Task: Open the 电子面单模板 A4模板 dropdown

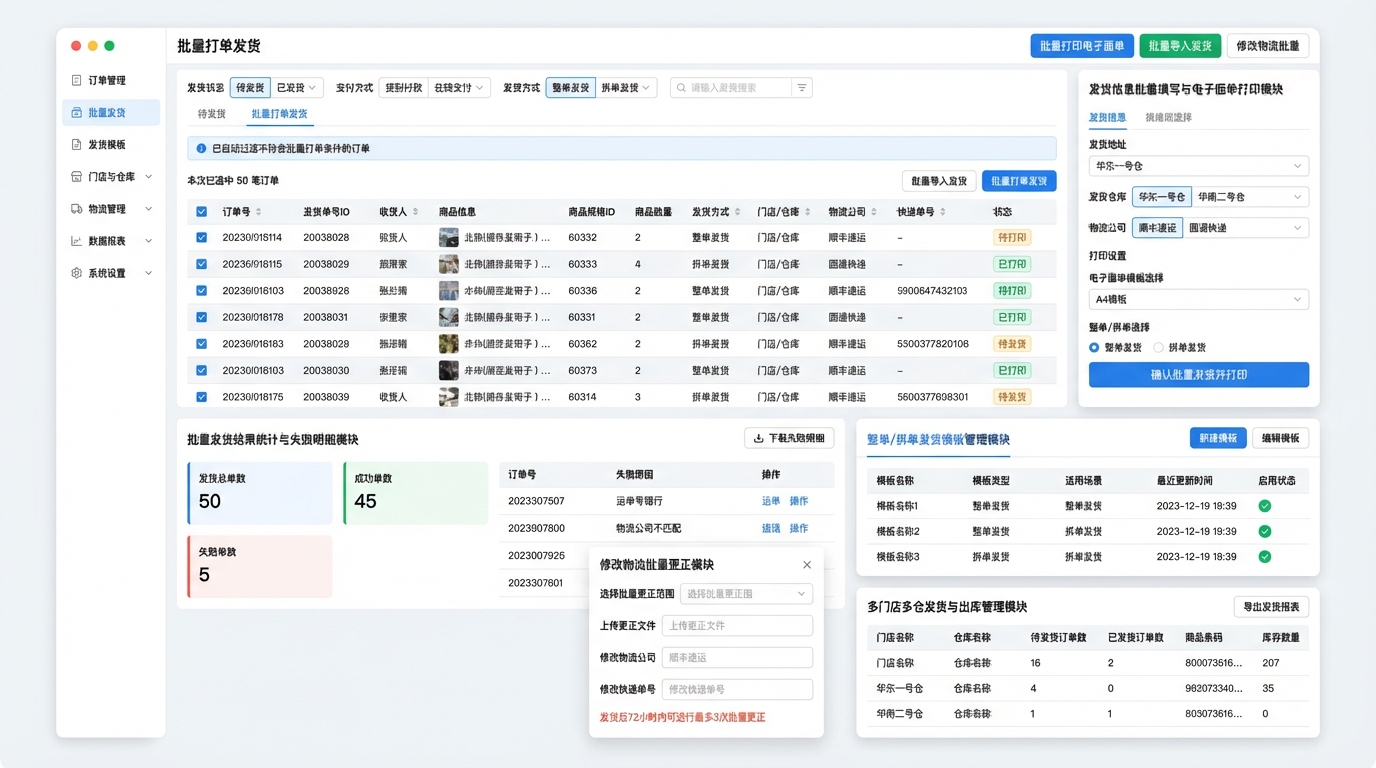Action: [x=1198, y=299]
